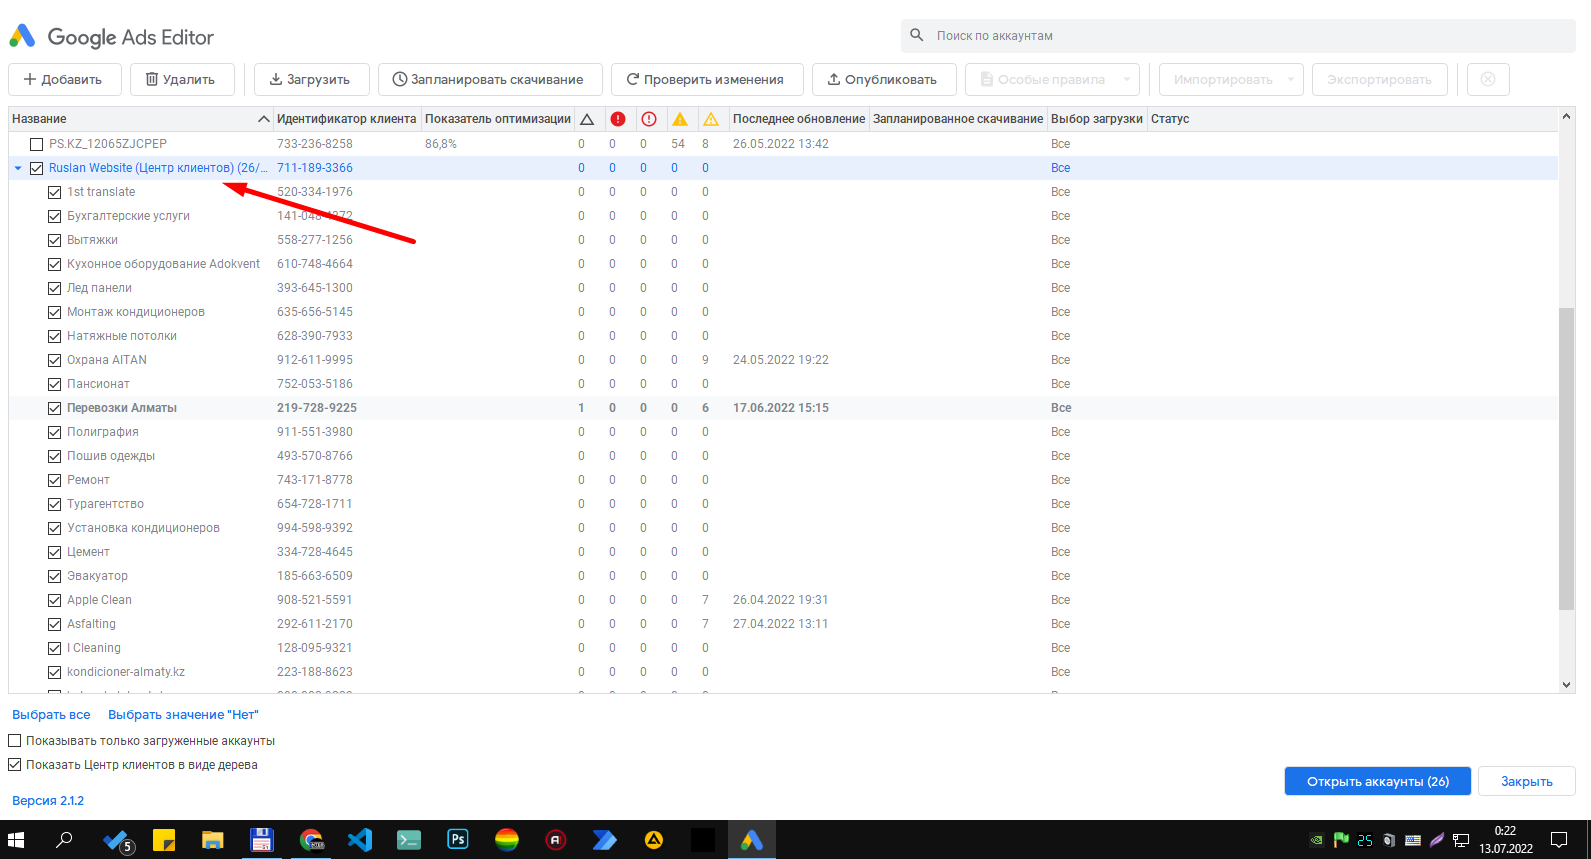
Task: Click the Удалить button
Action: [x=183, y=79]
